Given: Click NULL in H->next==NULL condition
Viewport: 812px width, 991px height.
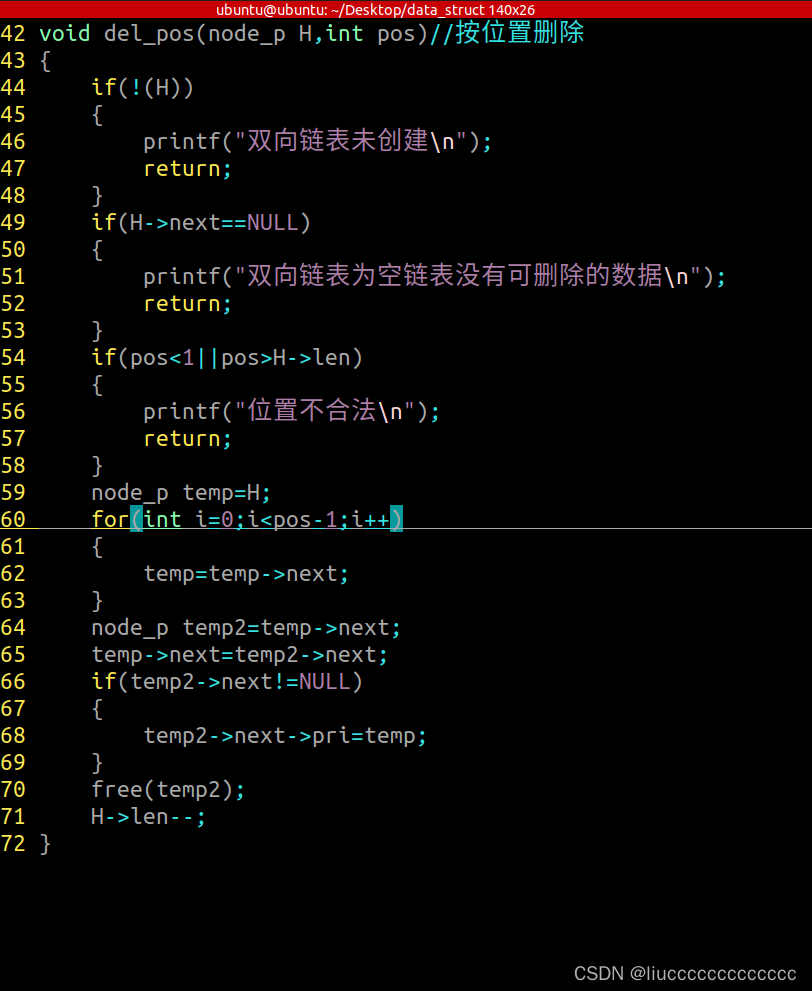Looking at the screenshot, I should 272,222.
